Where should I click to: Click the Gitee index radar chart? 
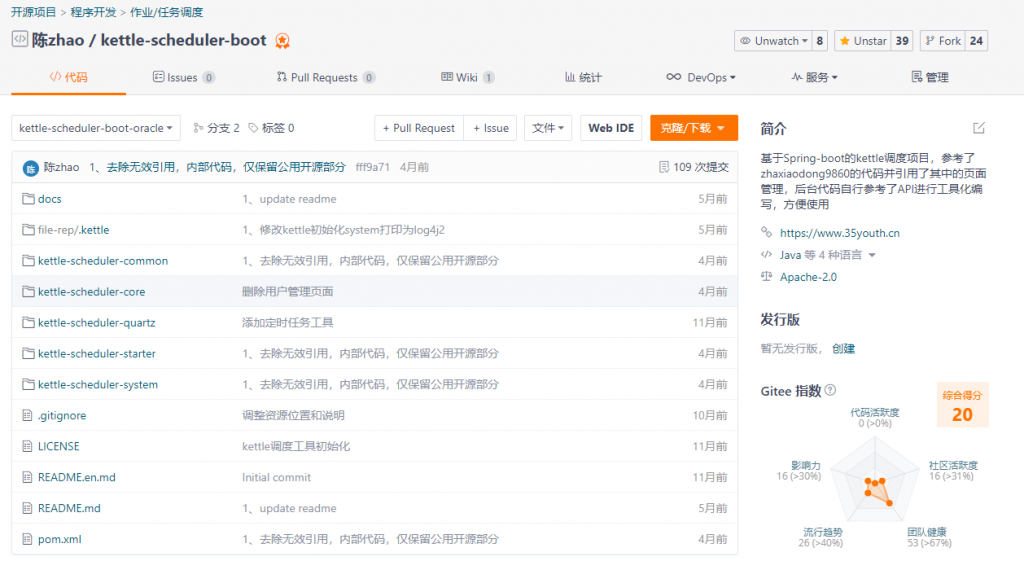point(875,481)
